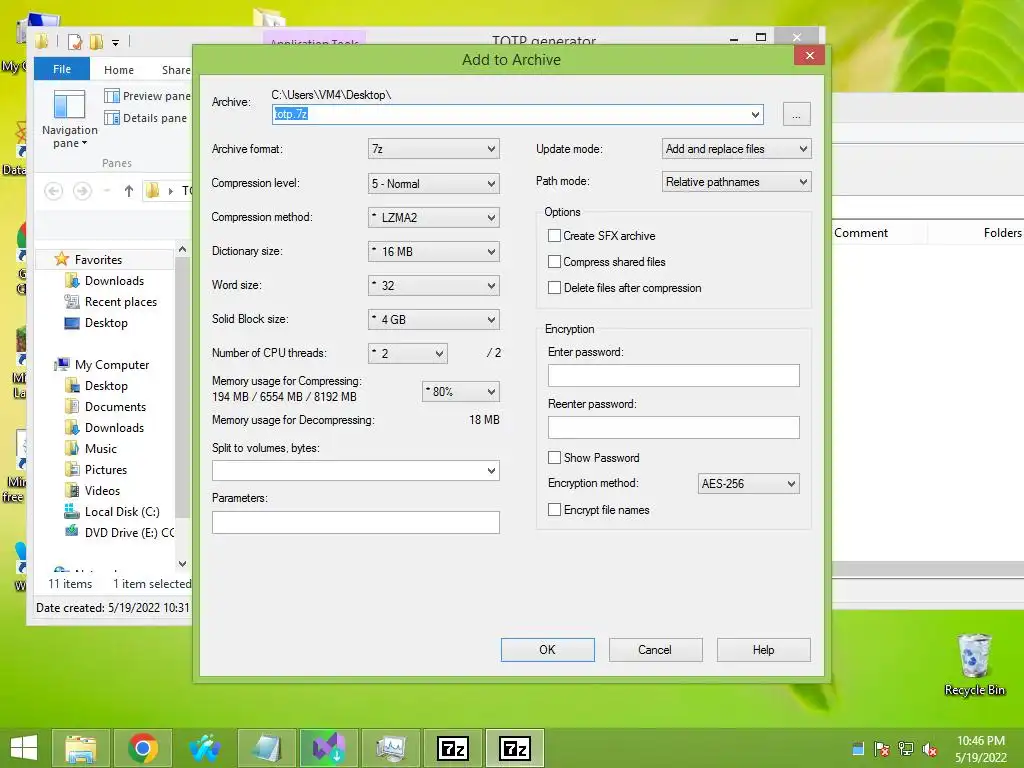The image size is (1024, 768).
Task: Click the Parameters input field
Action: pyautogui.click(x=355, y=522)
